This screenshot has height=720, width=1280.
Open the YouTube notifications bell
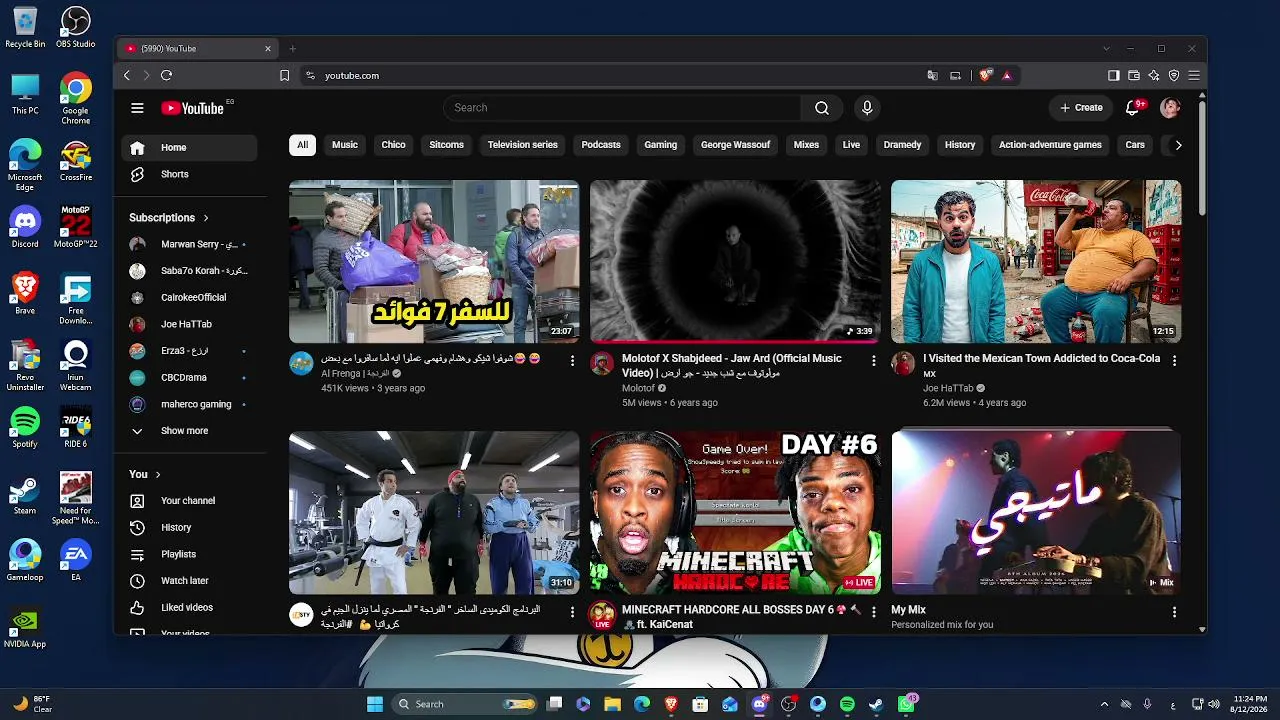1133,108
